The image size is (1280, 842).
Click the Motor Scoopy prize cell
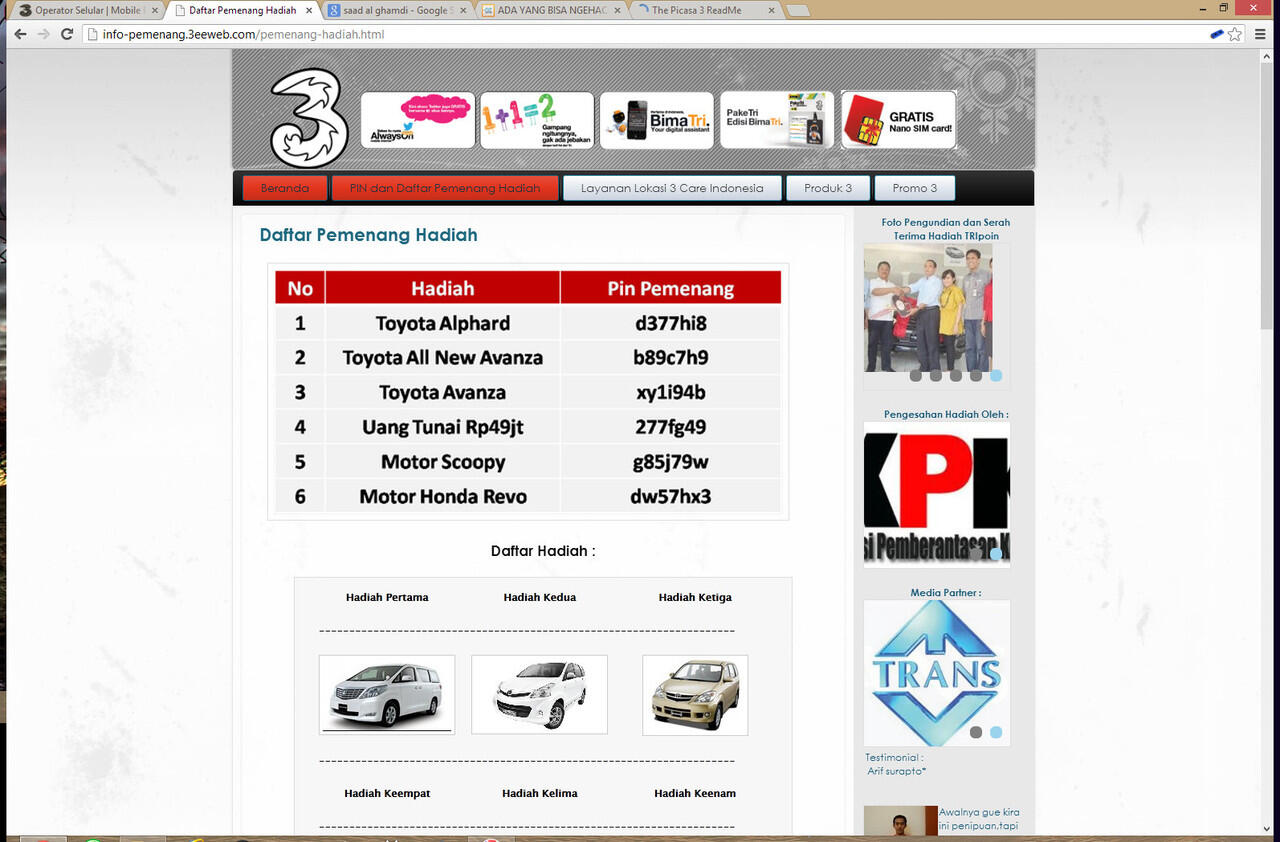[x=443, y=462]
